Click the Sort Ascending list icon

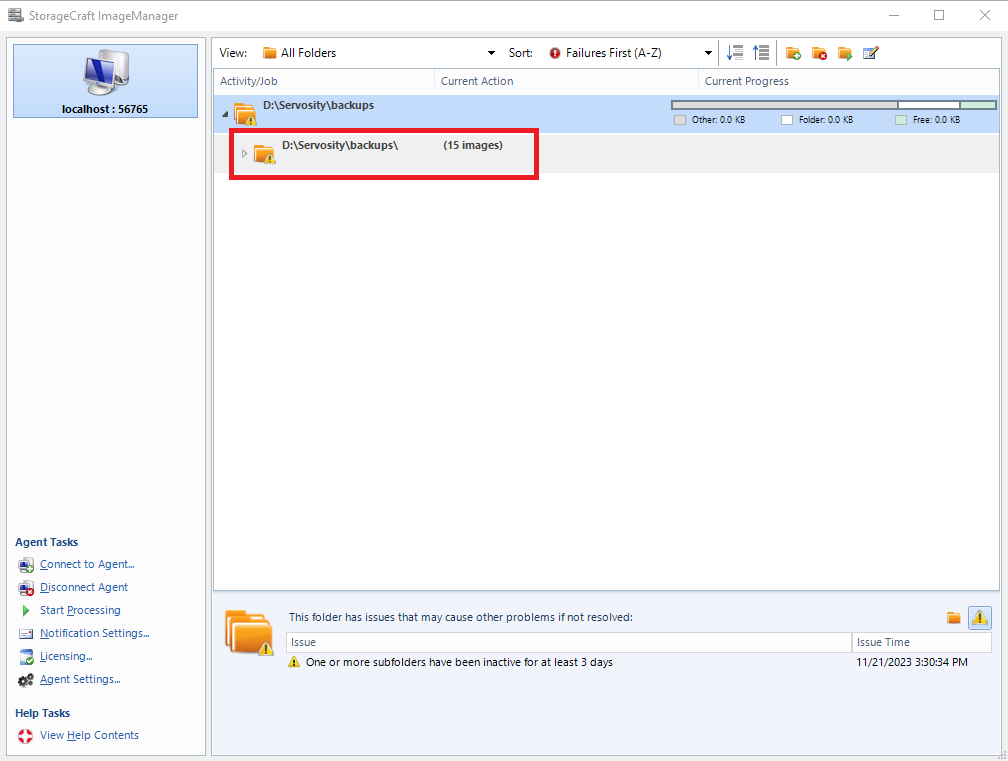tap(761, 52)
